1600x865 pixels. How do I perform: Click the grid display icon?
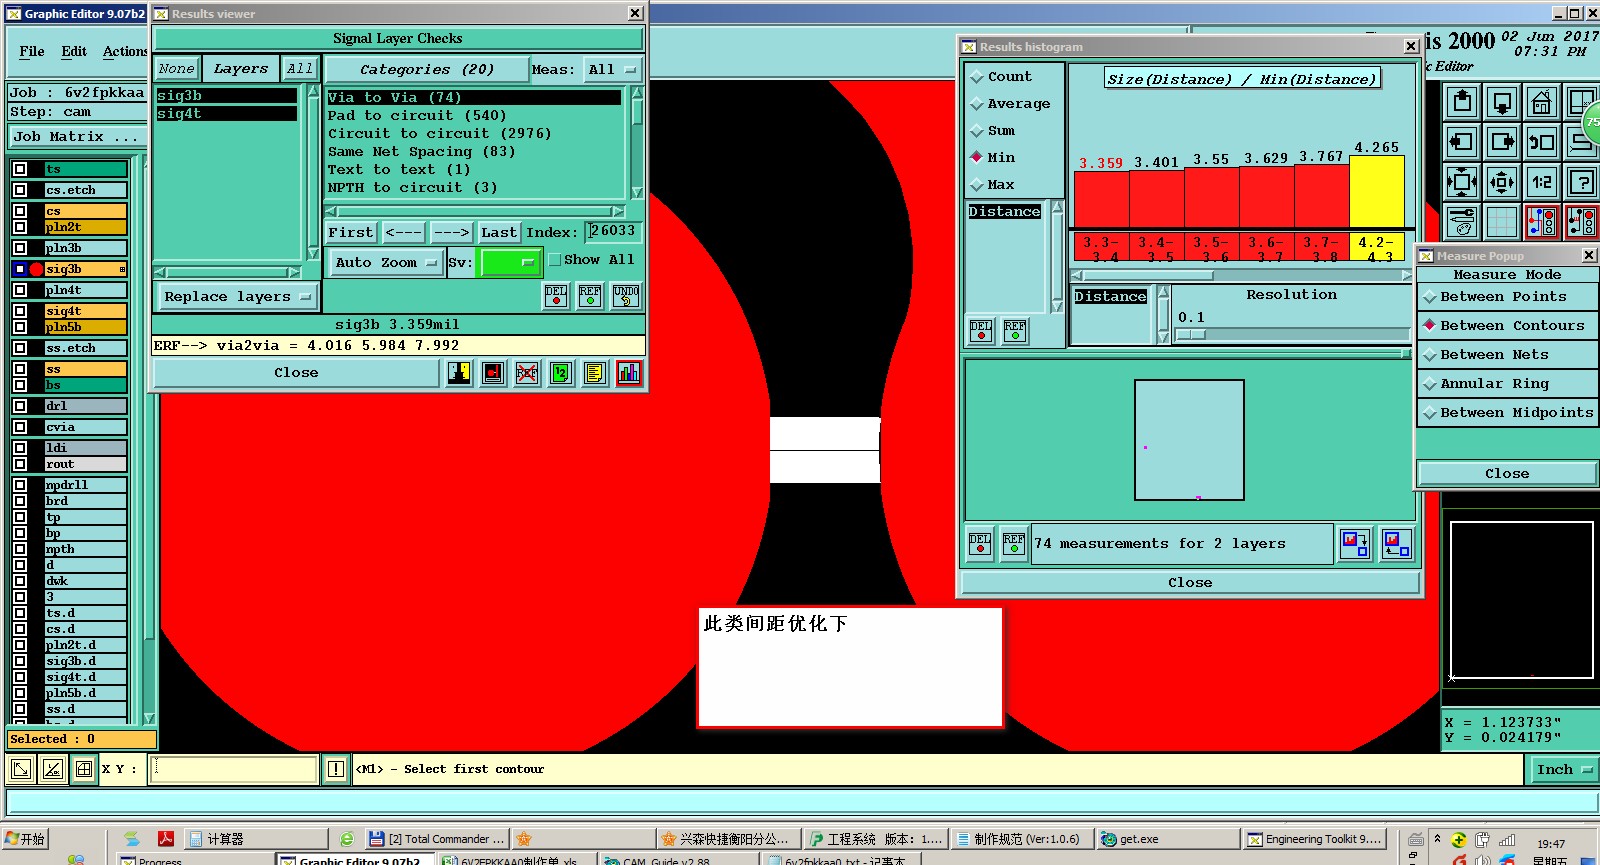1502,222
